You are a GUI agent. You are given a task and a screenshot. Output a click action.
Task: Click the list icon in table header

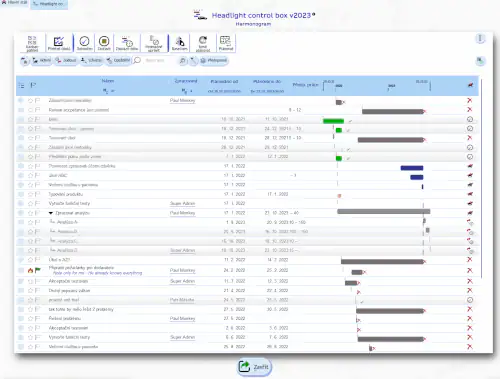pyautogui.click(x=22, y=86)
